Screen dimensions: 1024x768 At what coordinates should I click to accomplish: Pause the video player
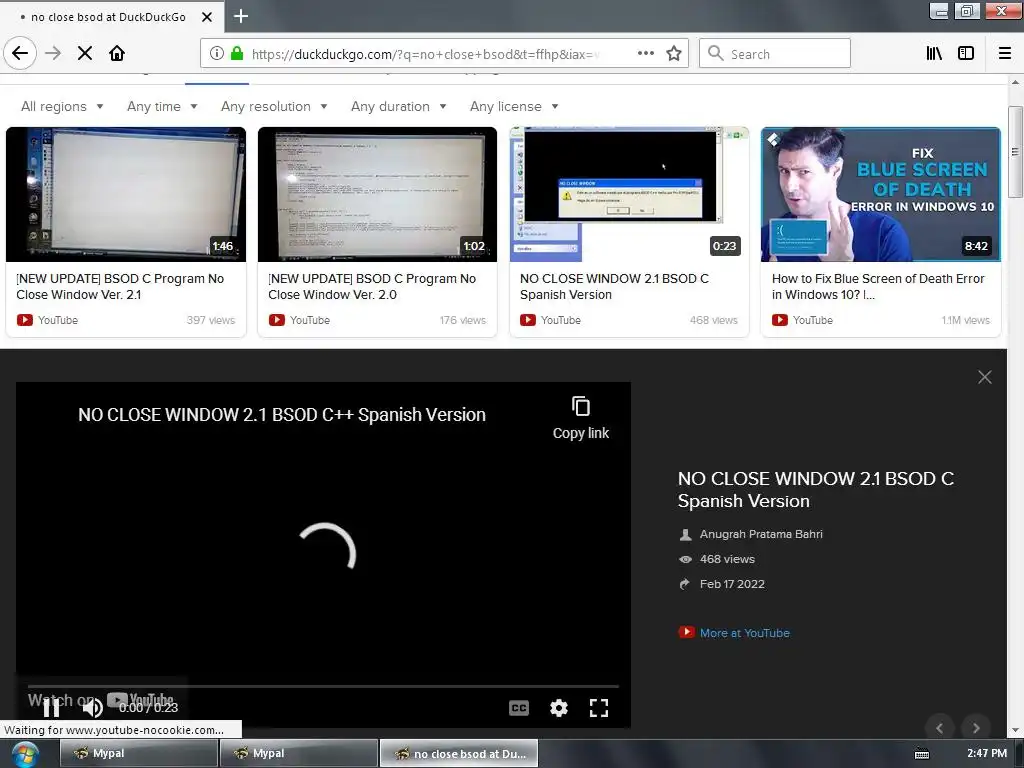pyautogui.click(x=51, y=707)
